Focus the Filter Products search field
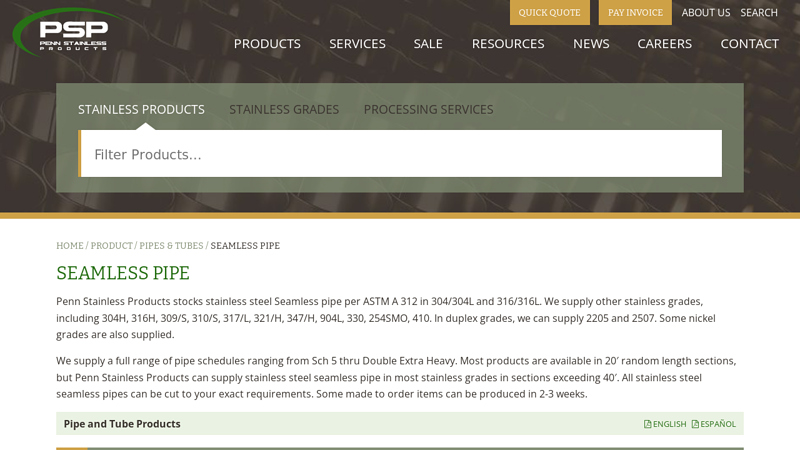Screen dimensions: 800x450 pyautogui.click(x=400, y=154)
